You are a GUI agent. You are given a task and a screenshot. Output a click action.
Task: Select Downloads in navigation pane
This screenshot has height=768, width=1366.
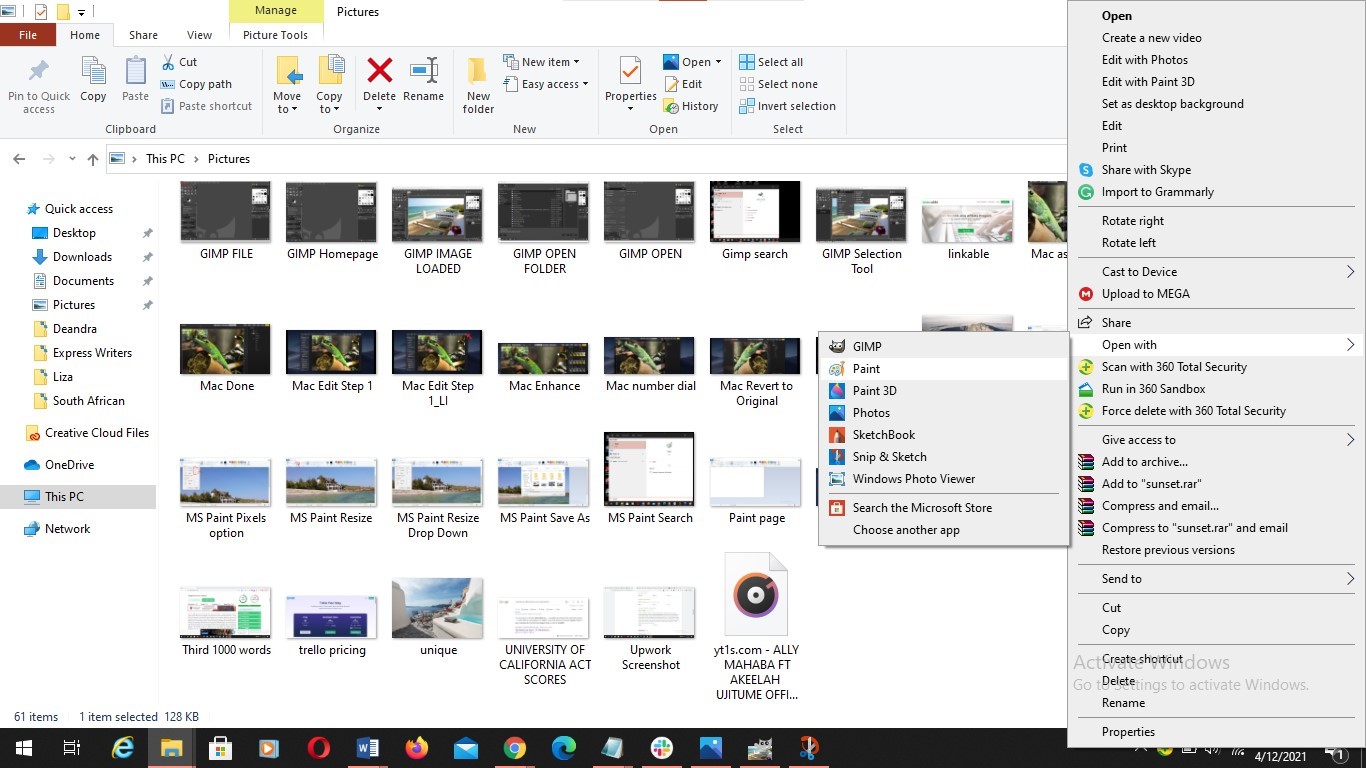82,257
